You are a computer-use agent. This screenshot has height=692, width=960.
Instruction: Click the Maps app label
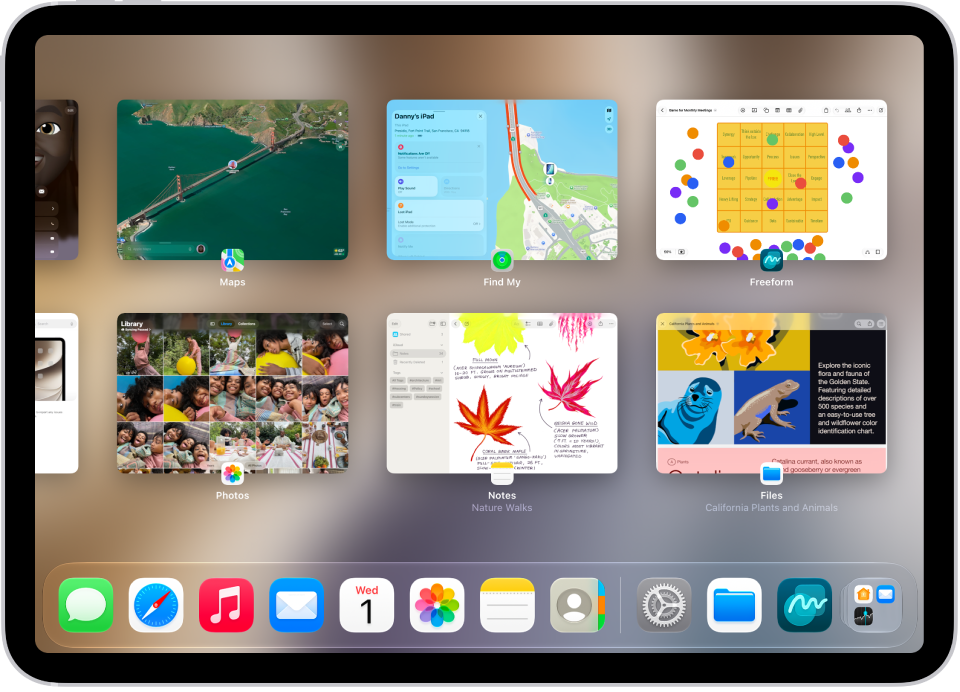232,282
